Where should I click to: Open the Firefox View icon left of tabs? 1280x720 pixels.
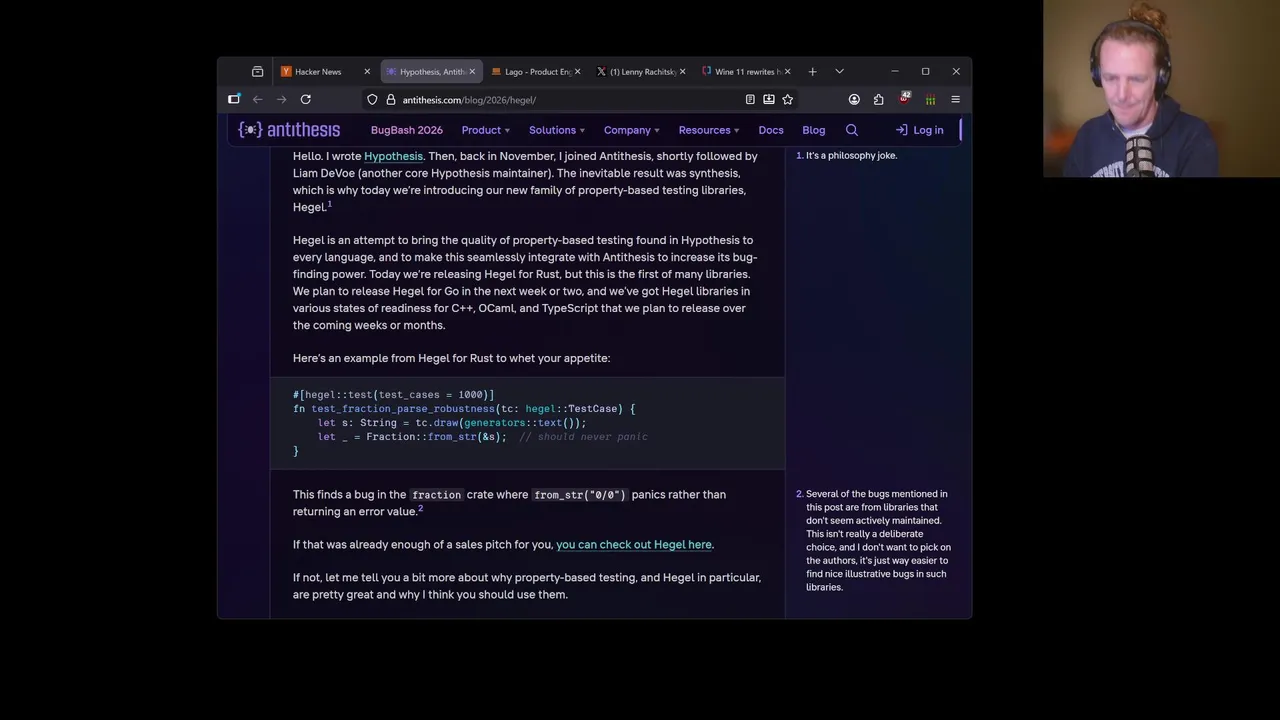[257, 72]
